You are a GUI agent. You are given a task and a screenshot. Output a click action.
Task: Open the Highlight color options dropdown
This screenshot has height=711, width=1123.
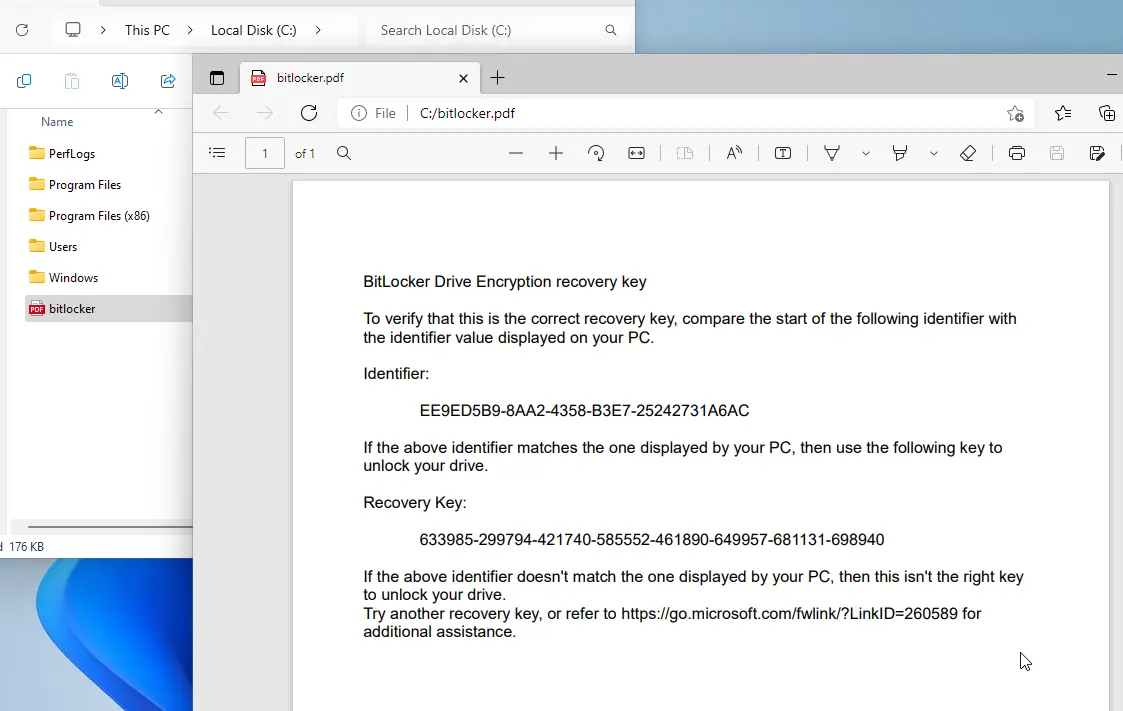pyautogui.click(x=933, y=153)
